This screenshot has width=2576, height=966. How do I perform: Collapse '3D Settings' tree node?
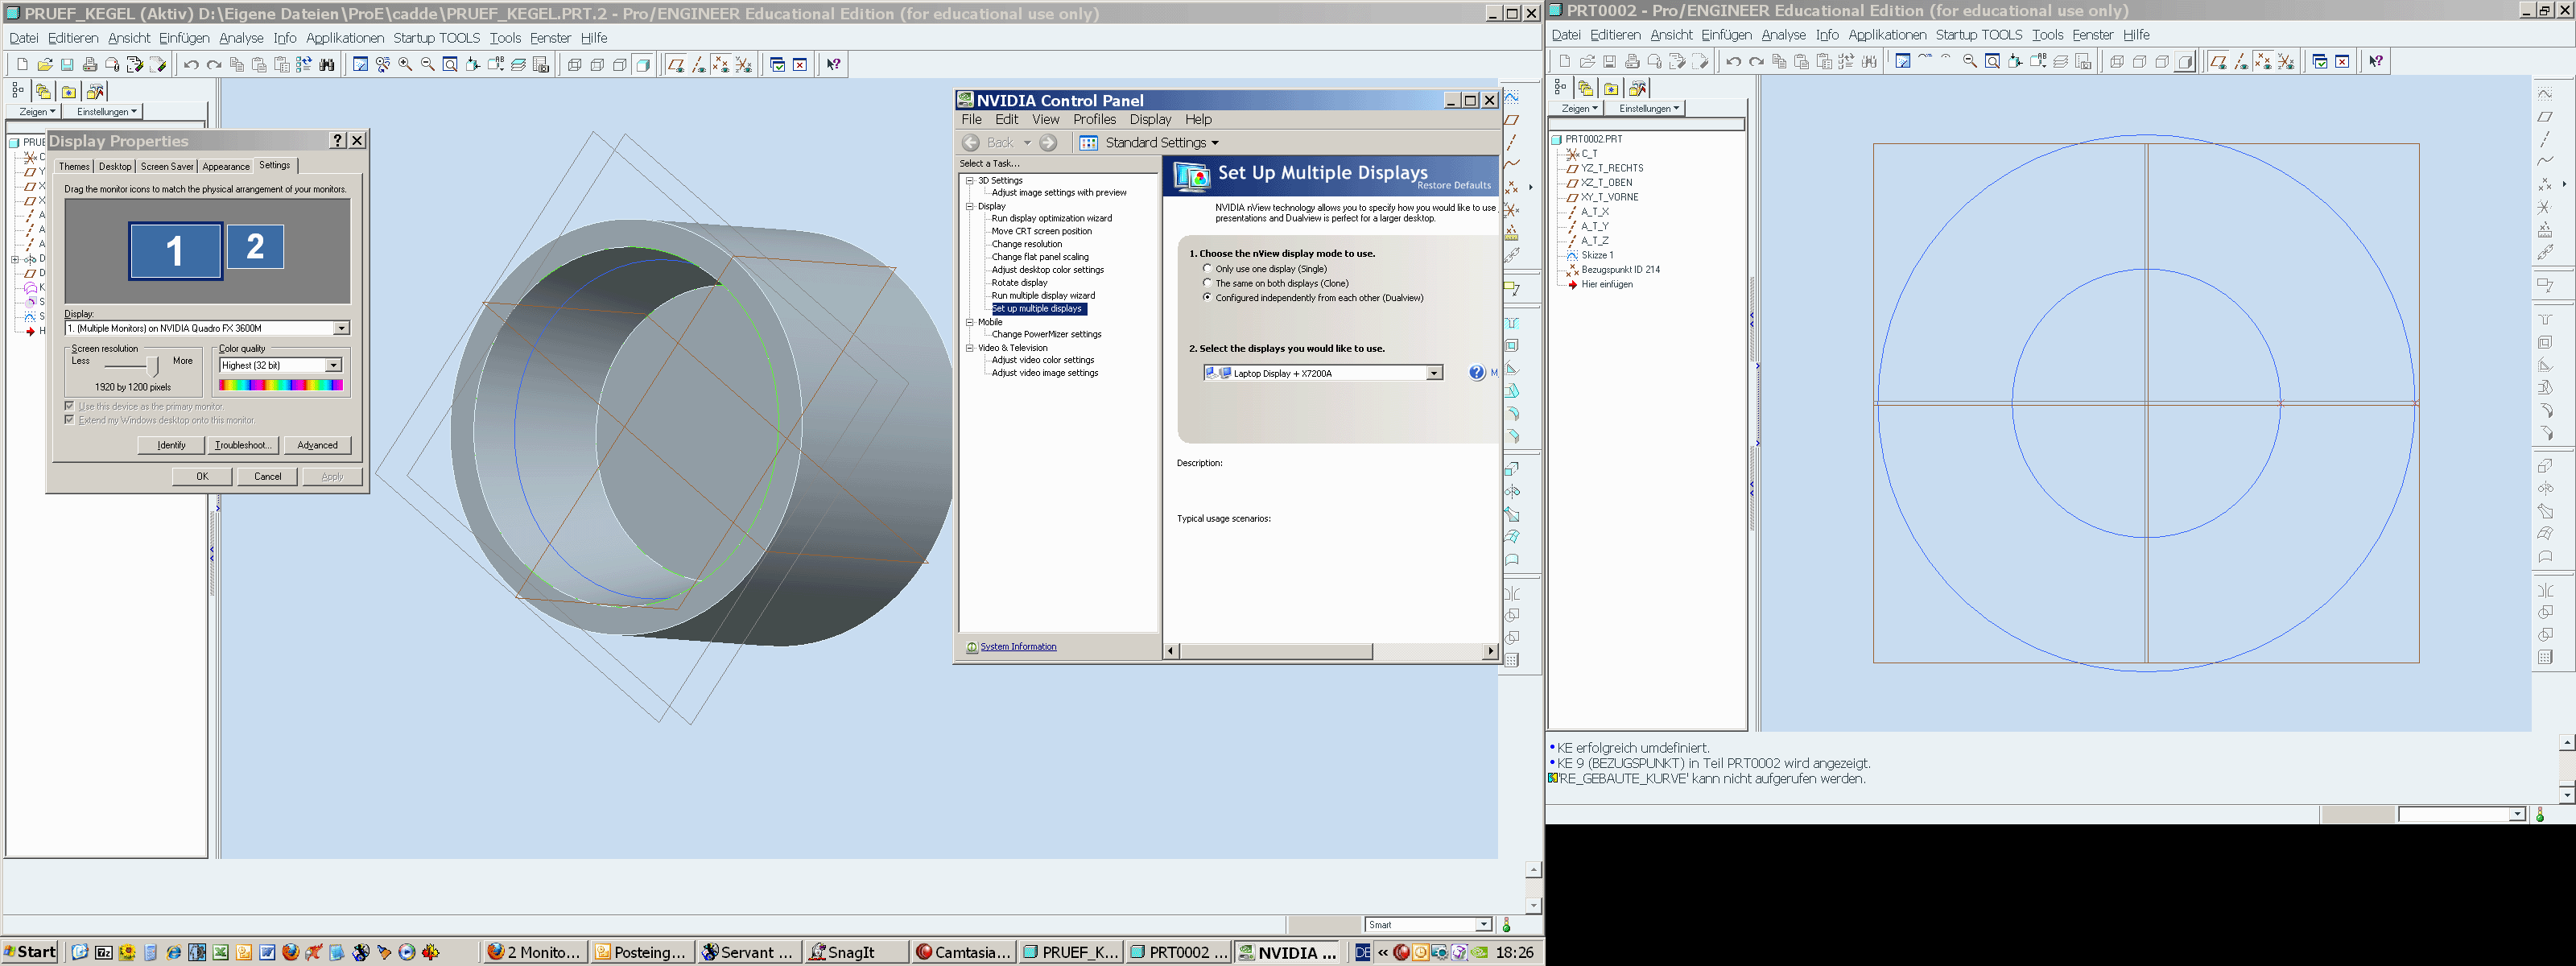point(969,181)
